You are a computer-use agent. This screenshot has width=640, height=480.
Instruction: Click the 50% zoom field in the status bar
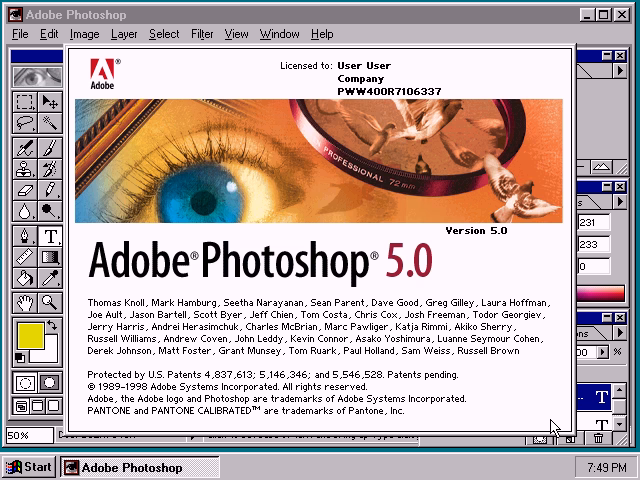coord(28,436)
